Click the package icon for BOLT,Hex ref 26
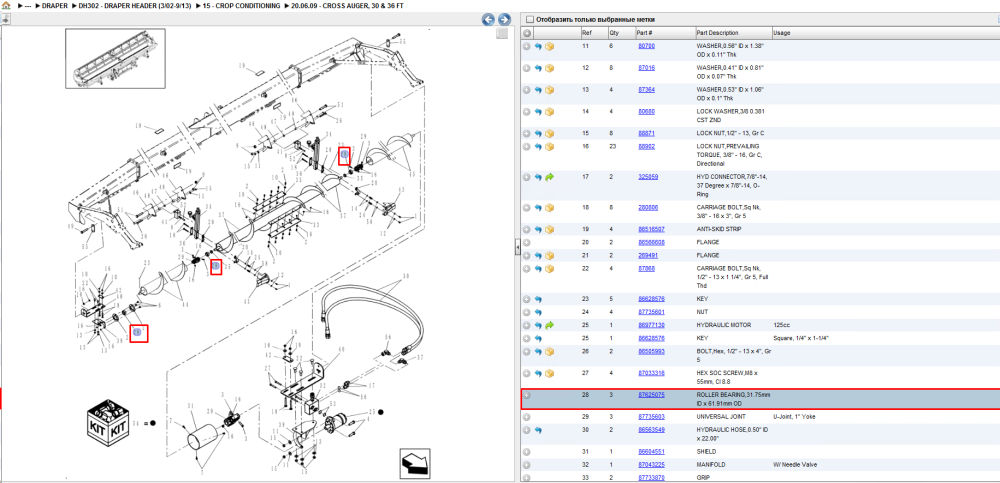Image resolution: width=1000 pixels, height=483 pixels. click(550, 352)
